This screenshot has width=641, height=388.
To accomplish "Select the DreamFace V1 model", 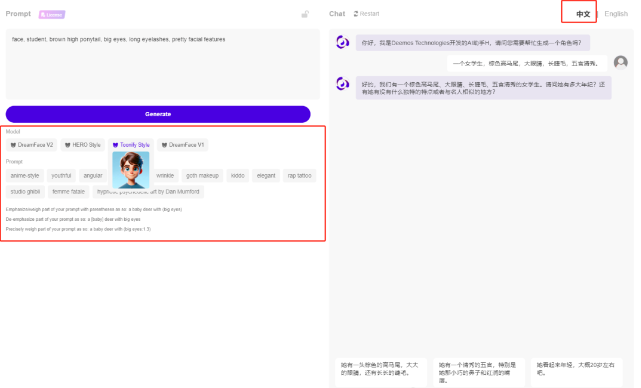I will [x=183, y=145].
